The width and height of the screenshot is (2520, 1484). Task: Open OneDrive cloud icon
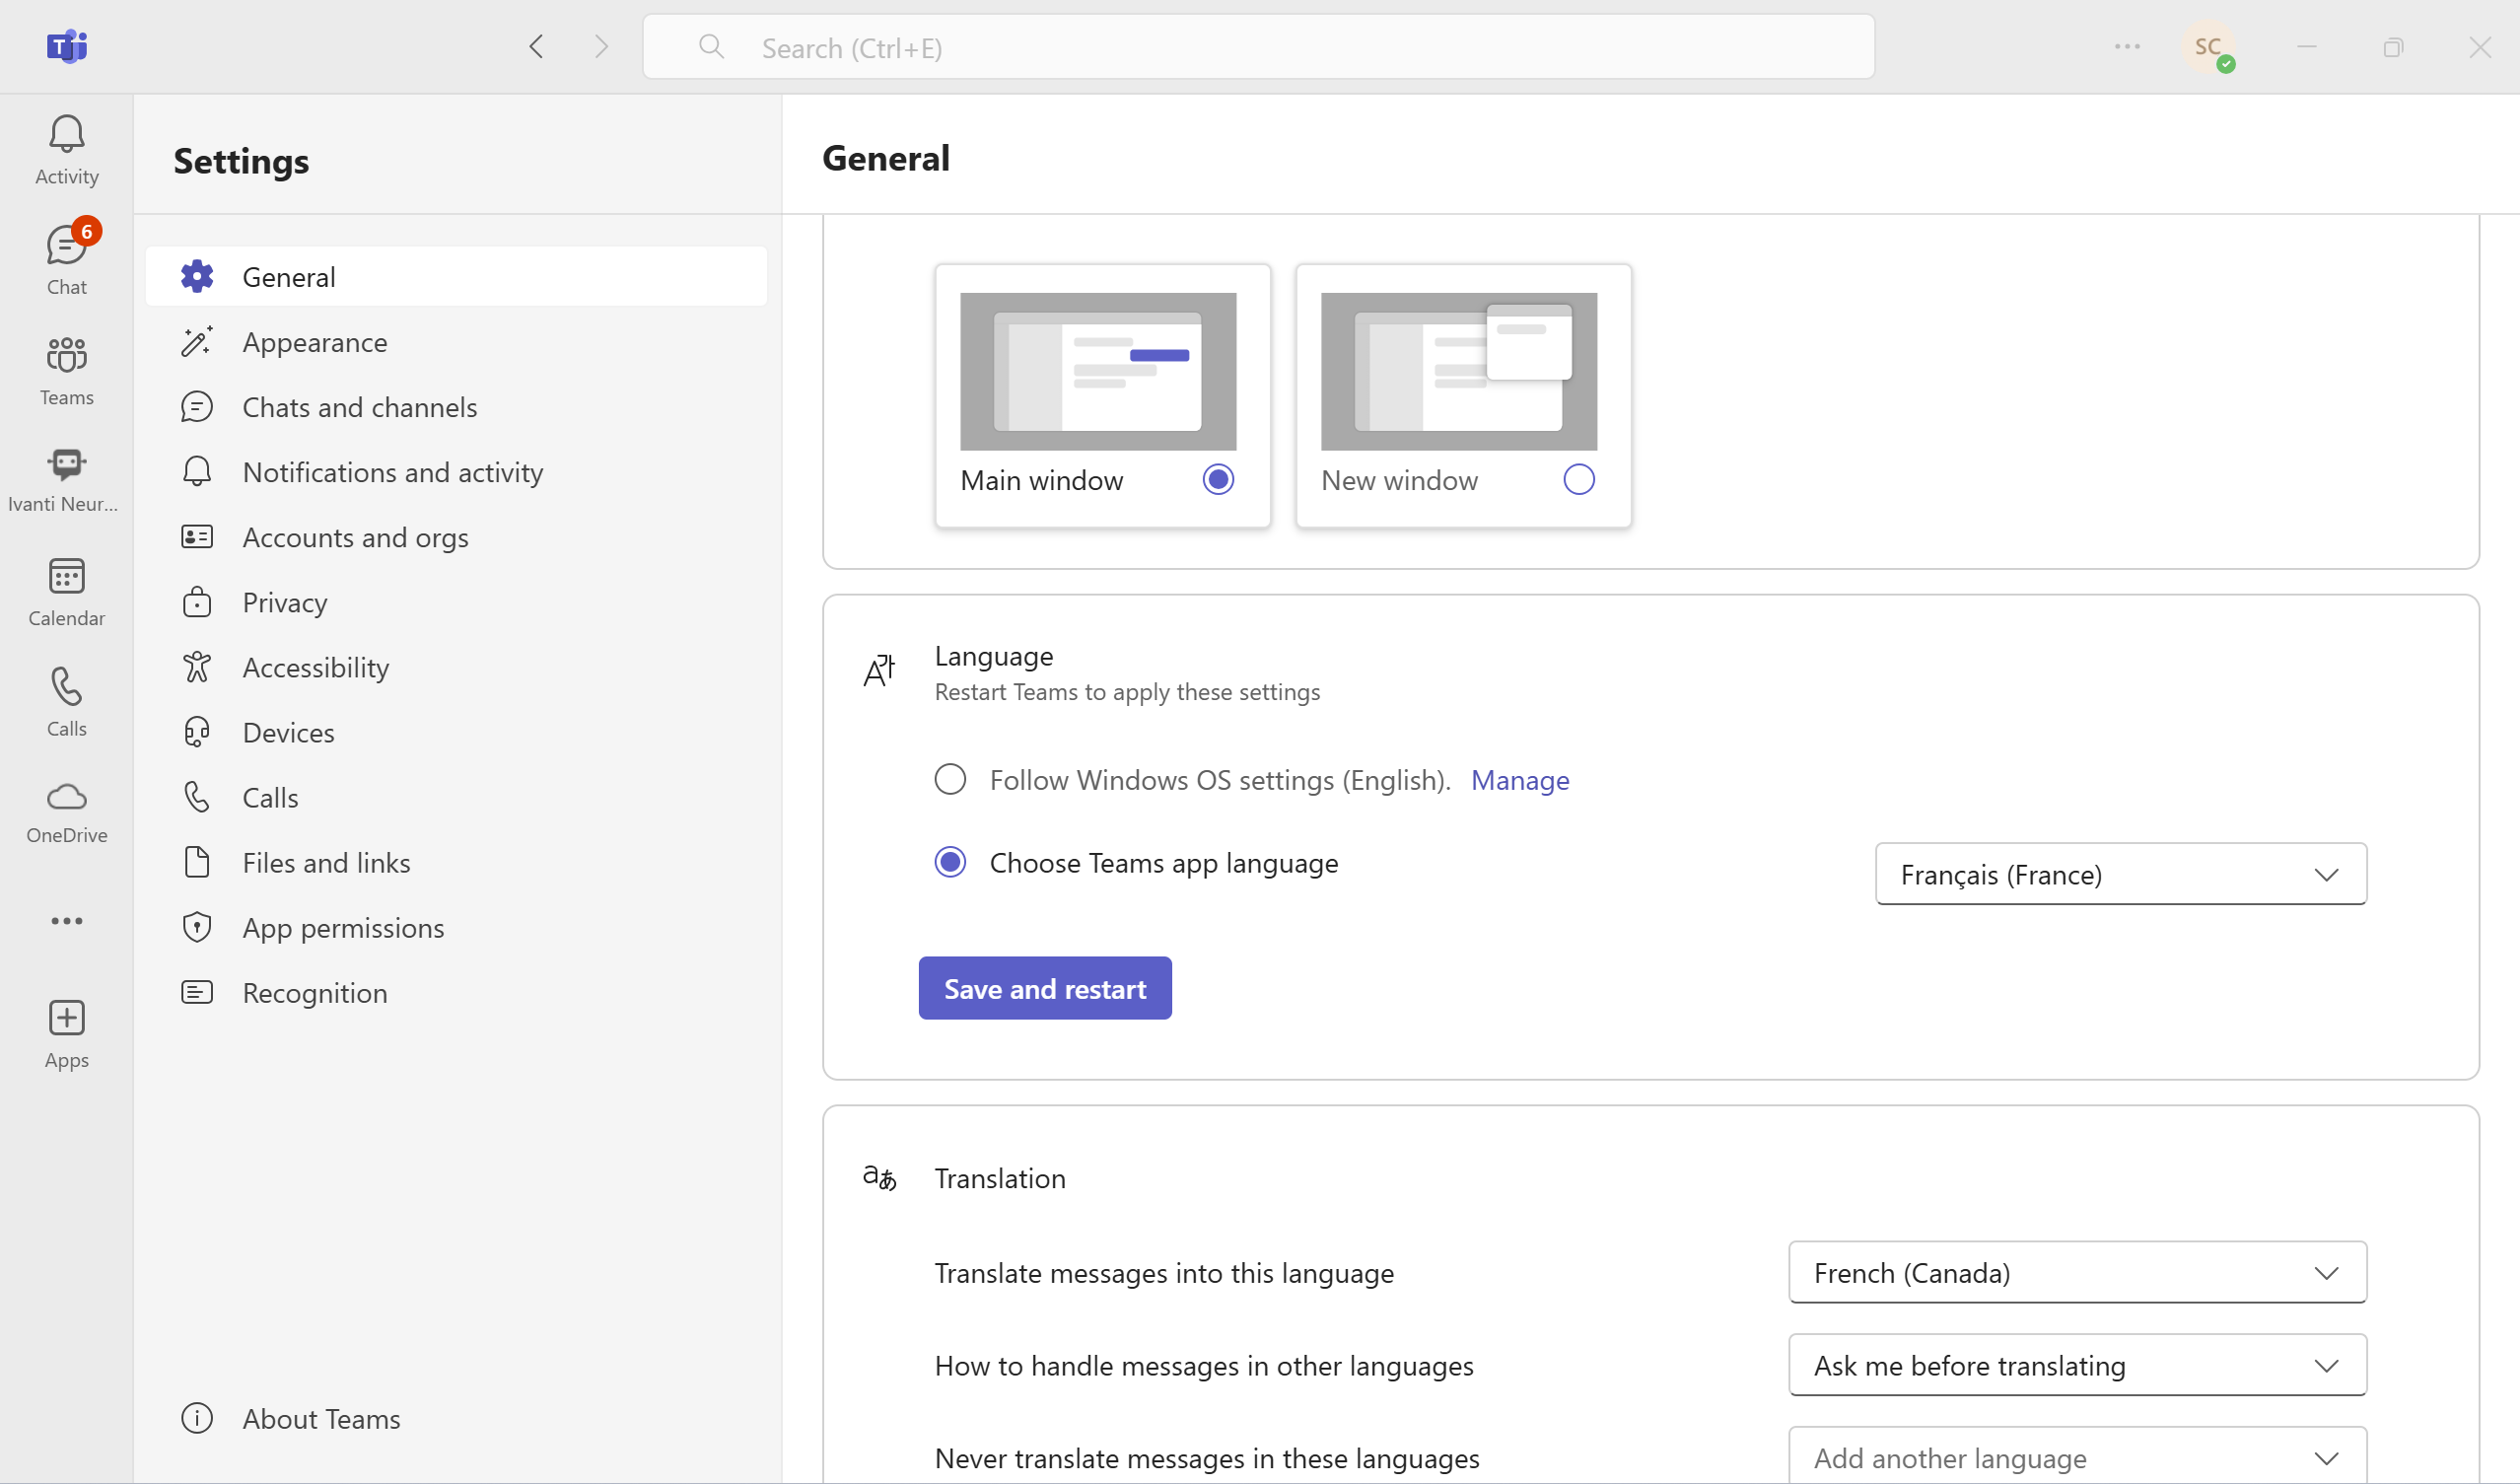pos(66,811)
